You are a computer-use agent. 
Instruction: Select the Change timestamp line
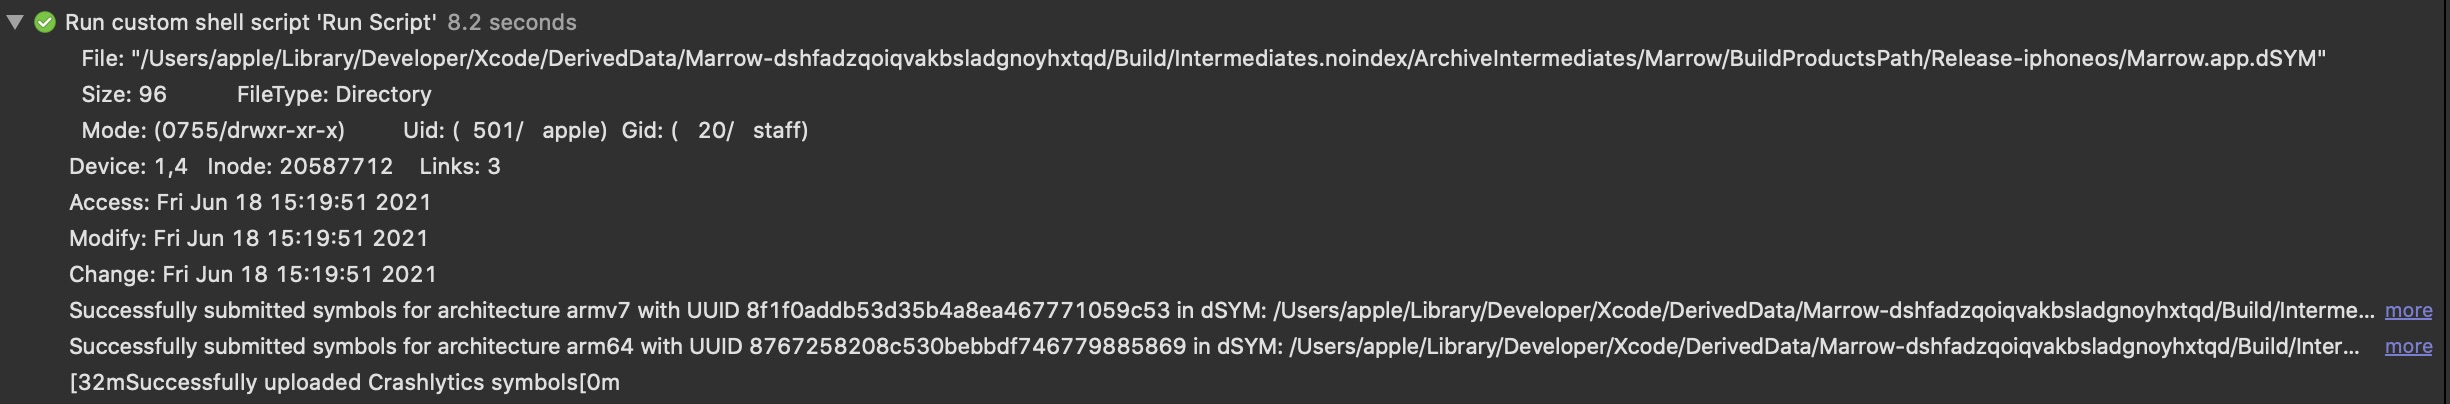253,274
